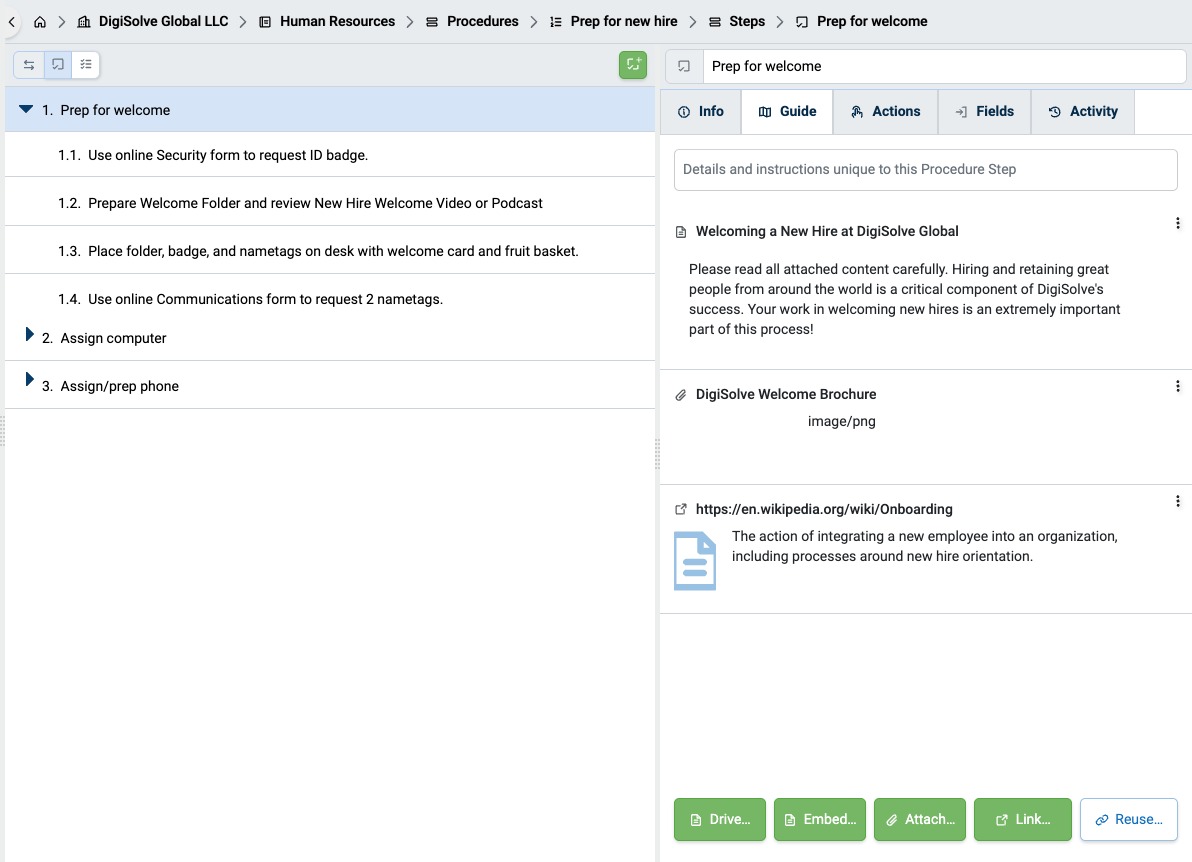Open the DigiSolve Welcome Brochure attachment

(786, 395)
